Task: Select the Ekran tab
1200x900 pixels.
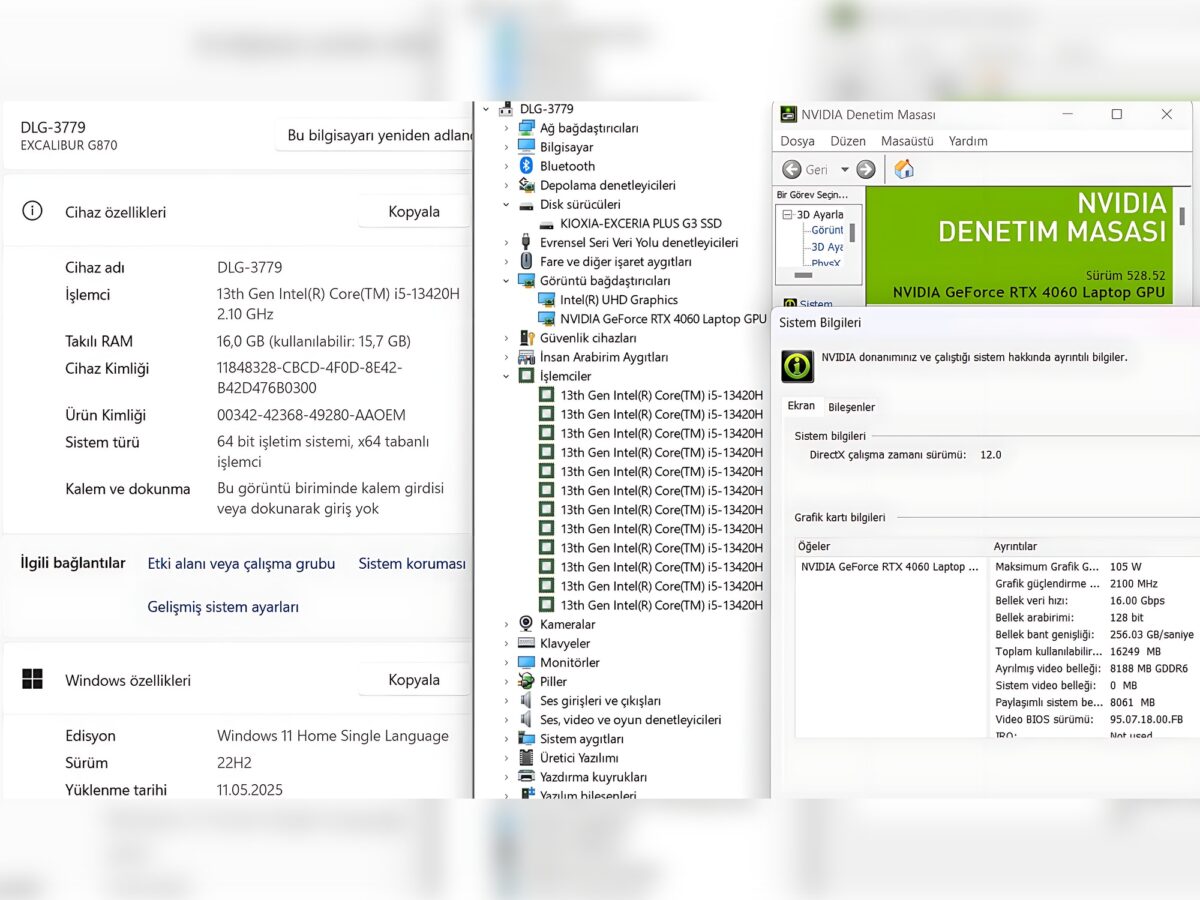Action: [801, 406]
